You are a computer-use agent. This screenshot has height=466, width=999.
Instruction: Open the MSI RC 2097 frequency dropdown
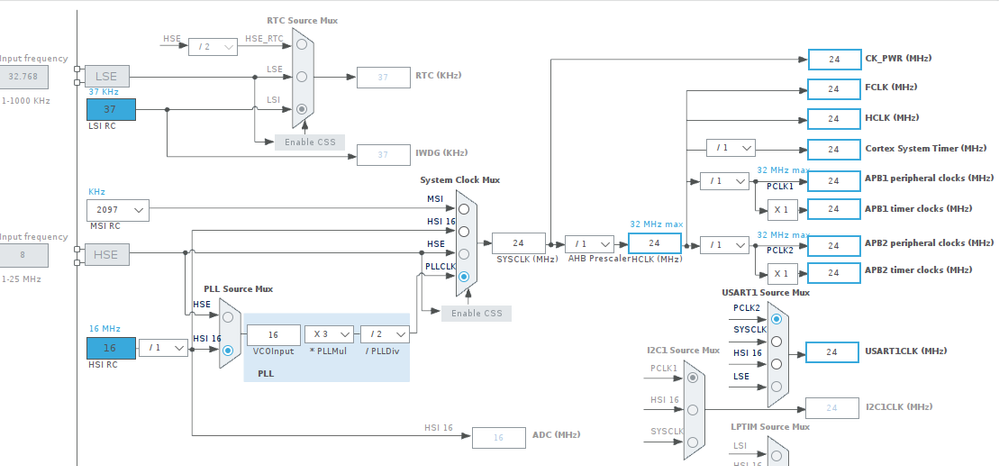point(118,209)
